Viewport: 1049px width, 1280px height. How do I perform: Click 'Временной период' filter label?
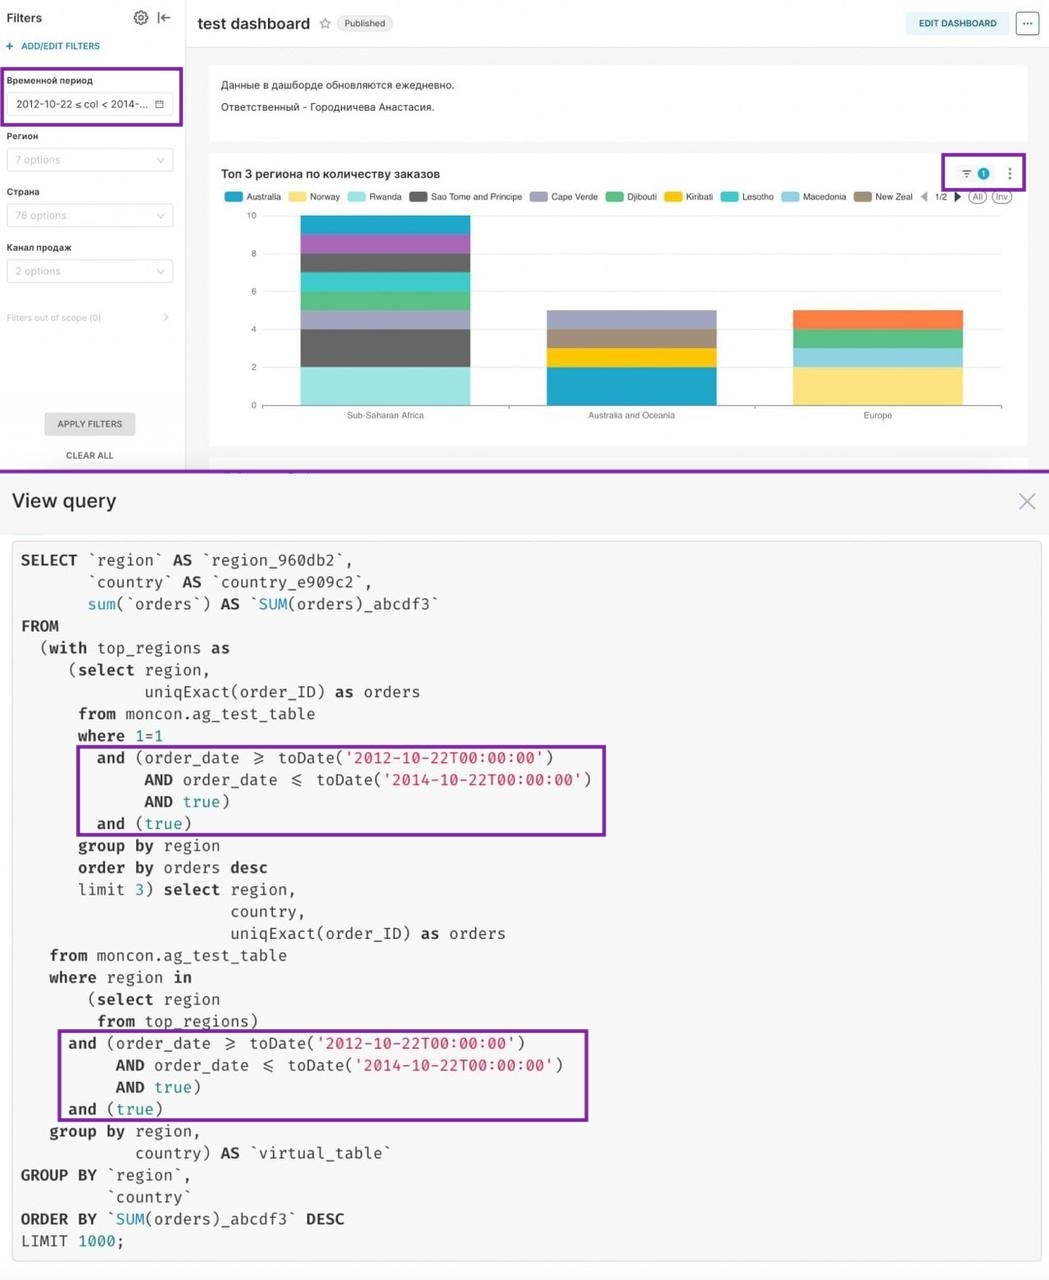(50, 80)
